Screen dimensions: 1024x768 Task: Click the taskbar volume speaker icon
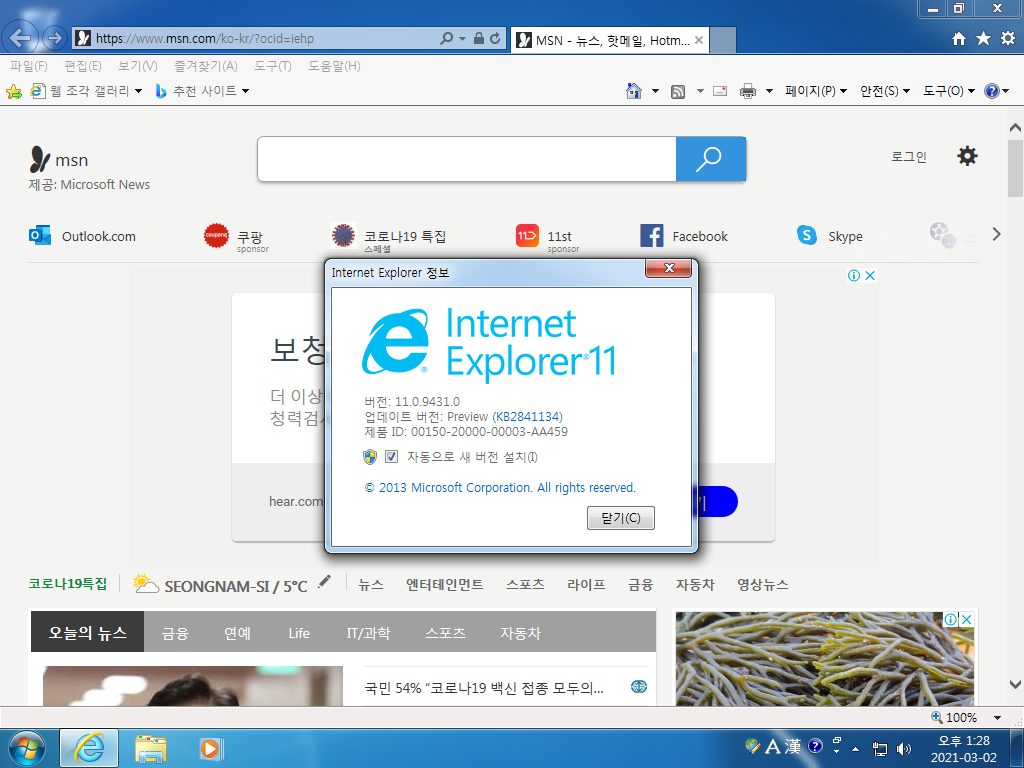pos(904,749)
